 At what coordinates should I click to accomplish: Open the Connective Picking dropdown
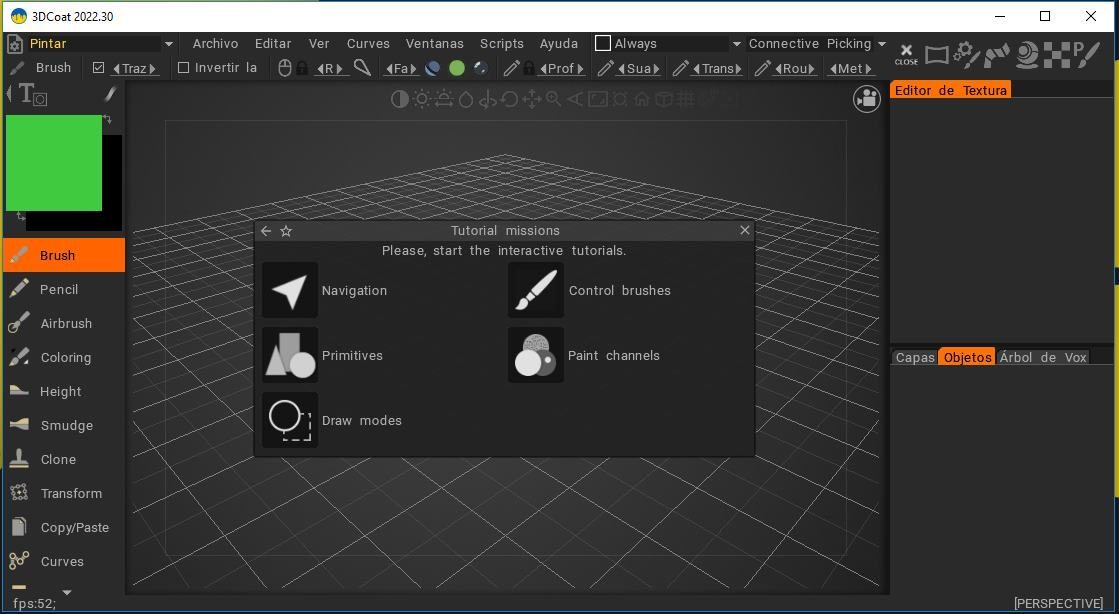coord(881,44)
